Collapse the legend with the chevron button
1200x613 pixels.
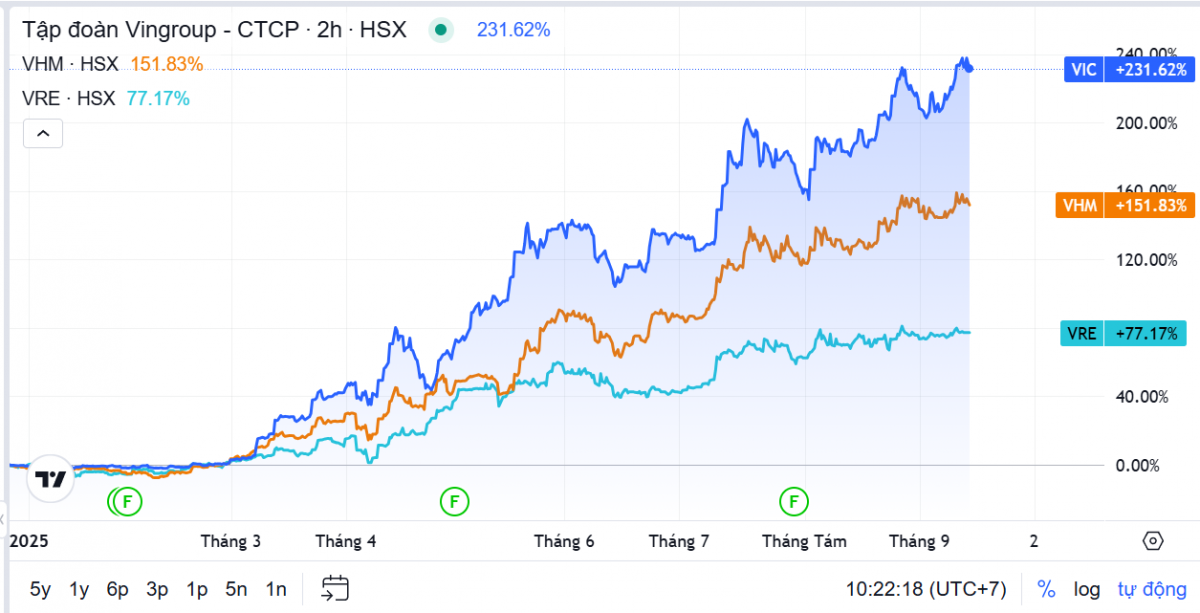pyautogui.click(x=43, y=133)
